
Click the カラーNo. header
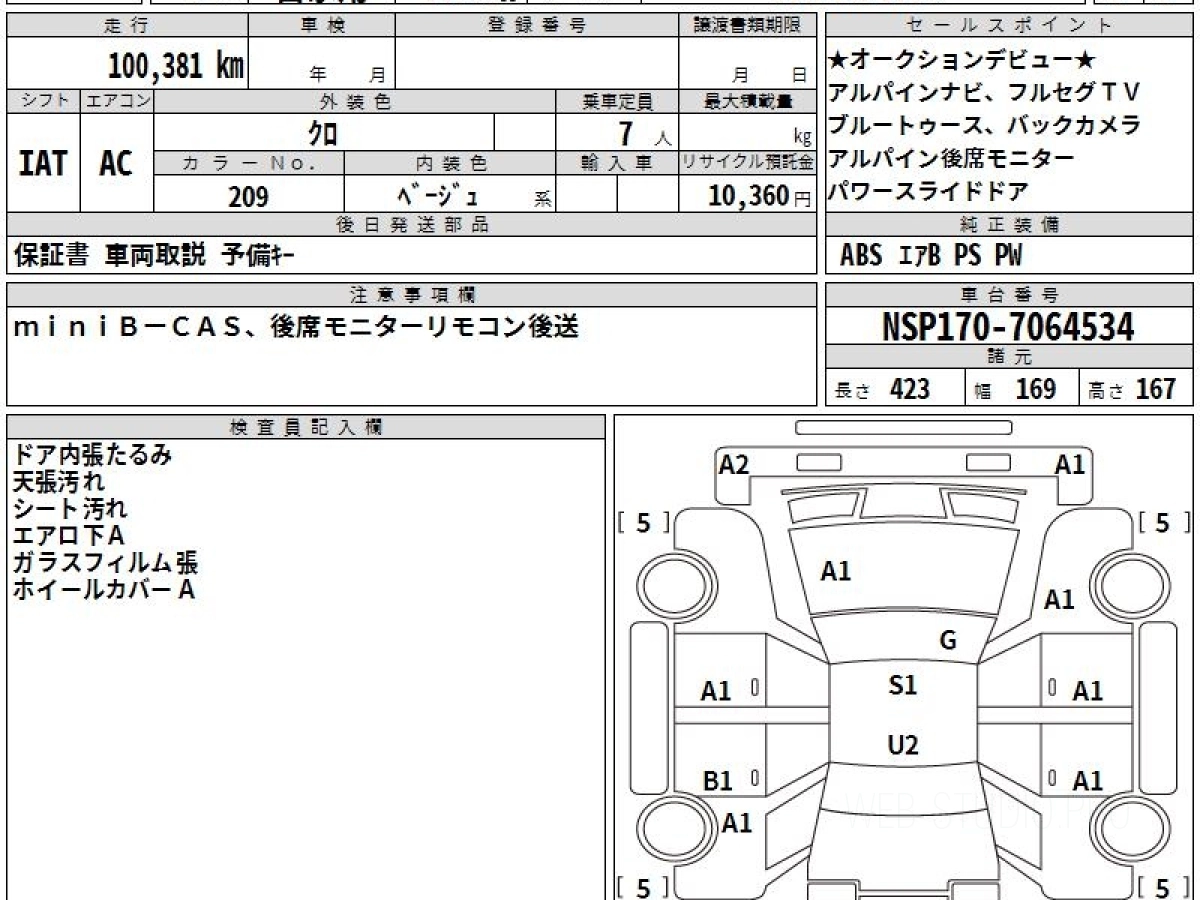pyautogui.click(x=249, y=163)
